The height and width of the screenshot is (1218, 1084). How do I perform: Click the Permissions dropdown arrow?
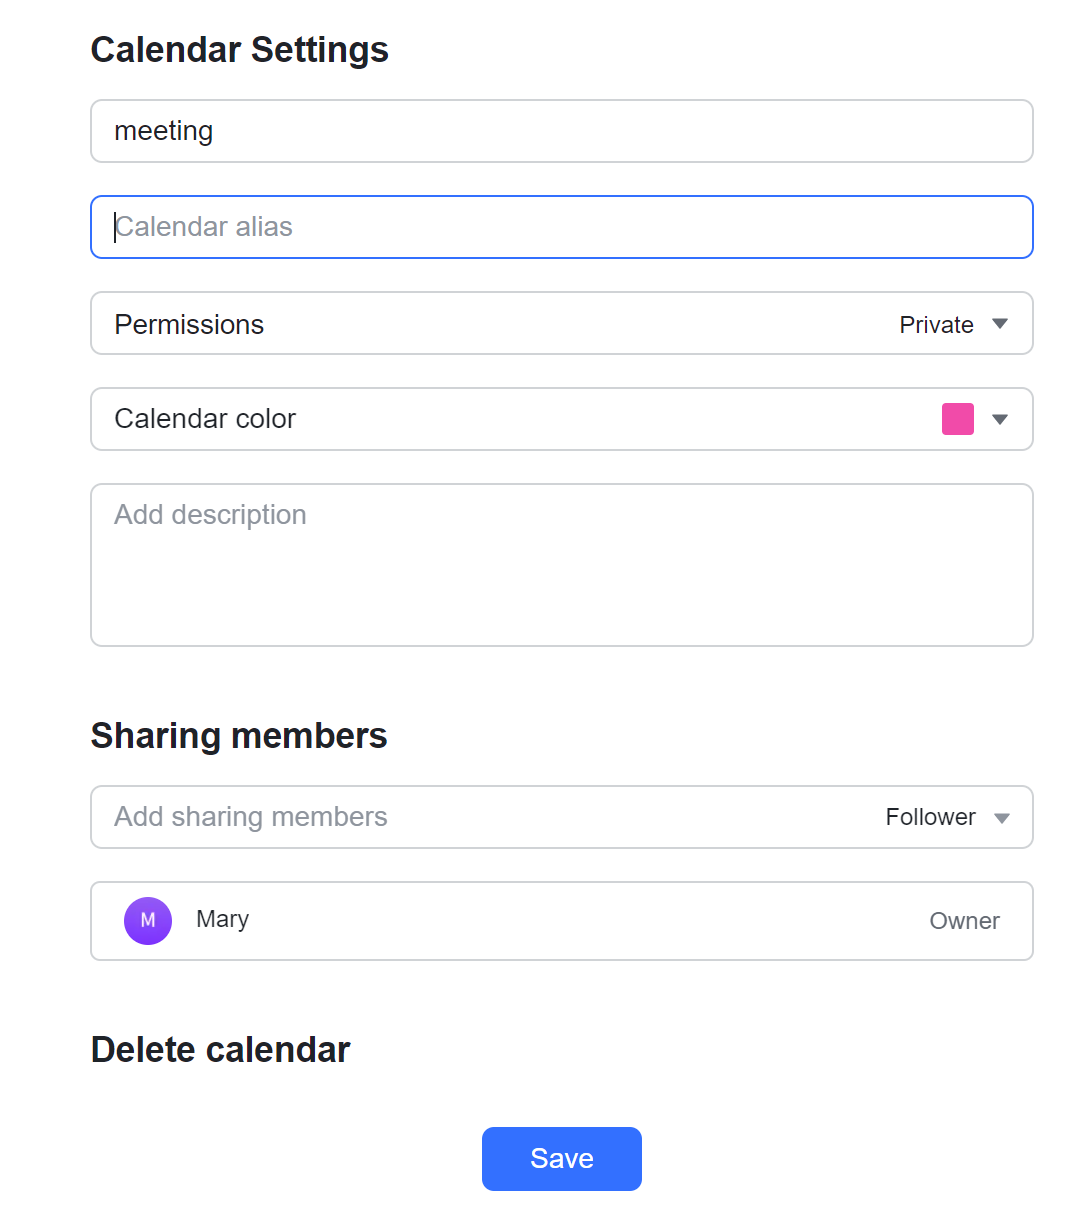[999, 323]
